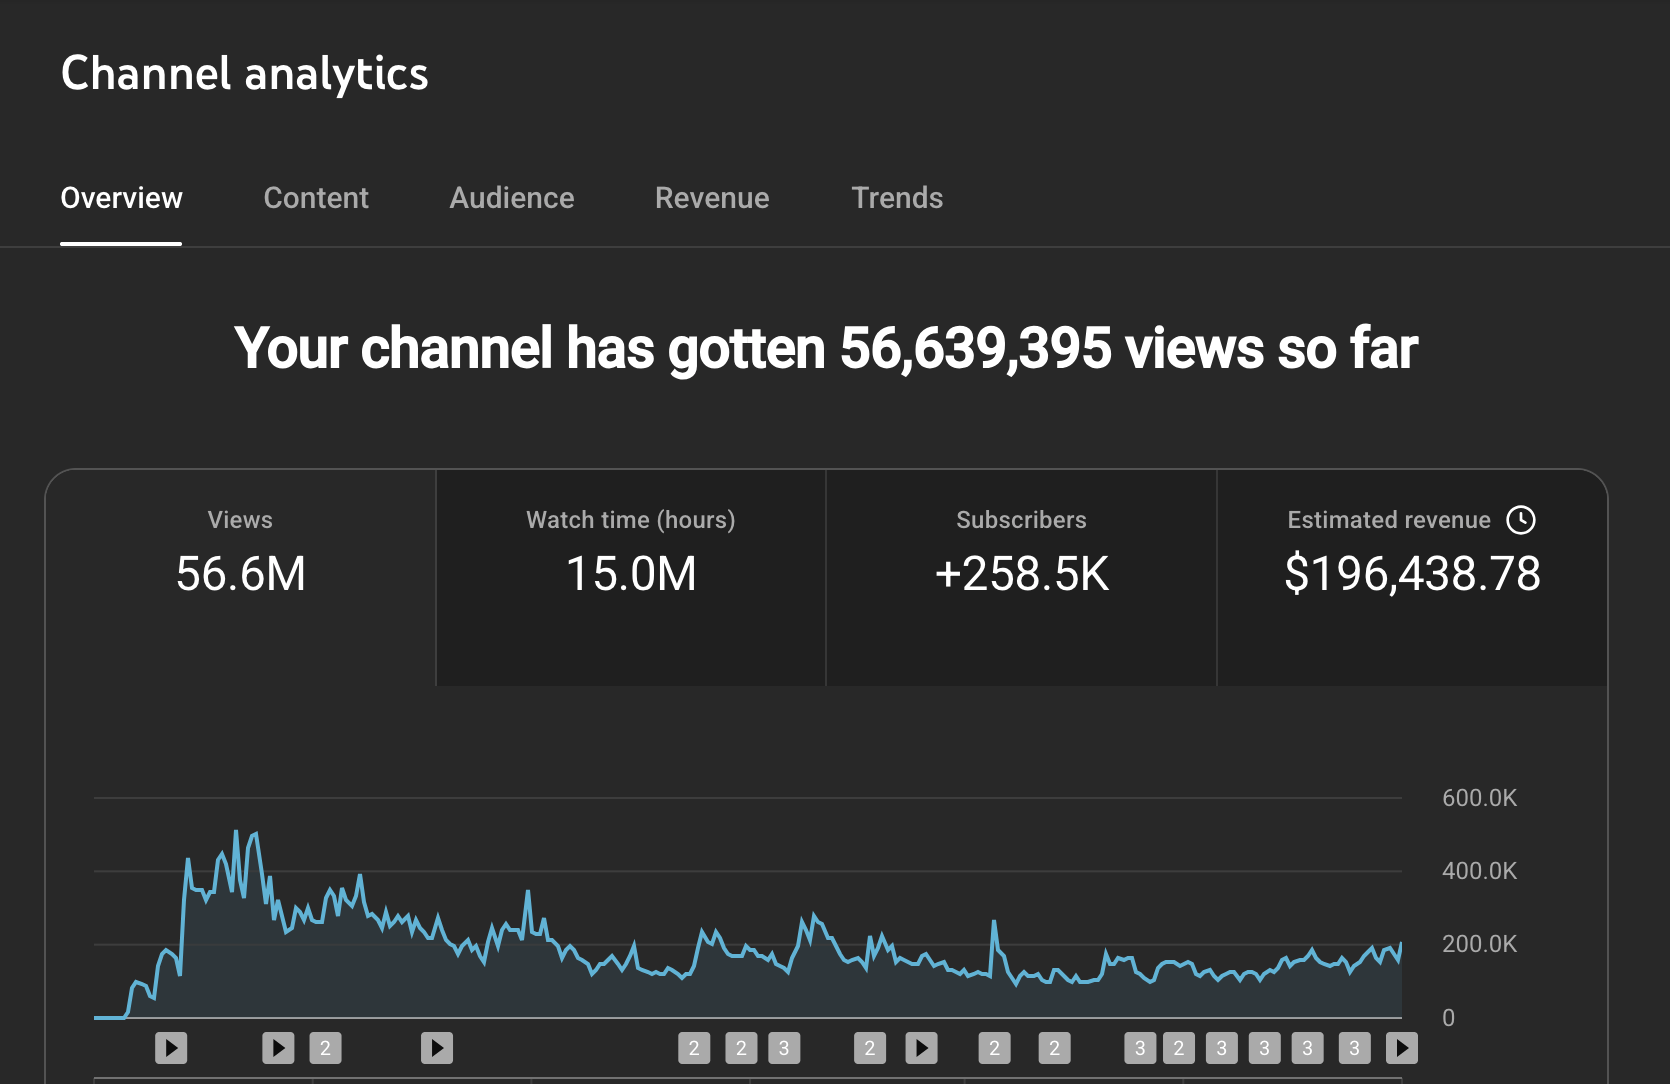
Task: Open the leftmost "3" videos badge
Action: tap(784, 1048)
